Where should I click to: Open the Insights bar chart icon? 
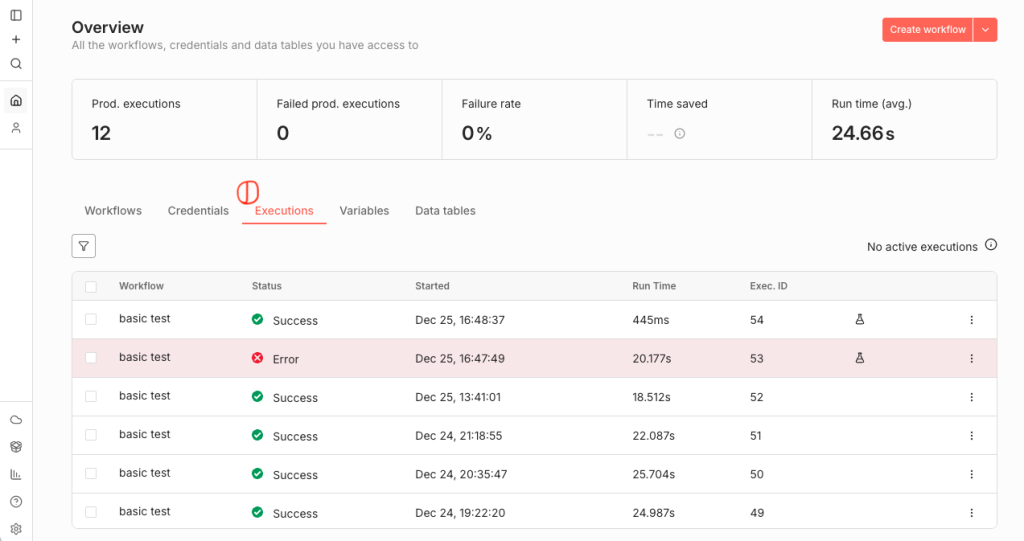16,474
